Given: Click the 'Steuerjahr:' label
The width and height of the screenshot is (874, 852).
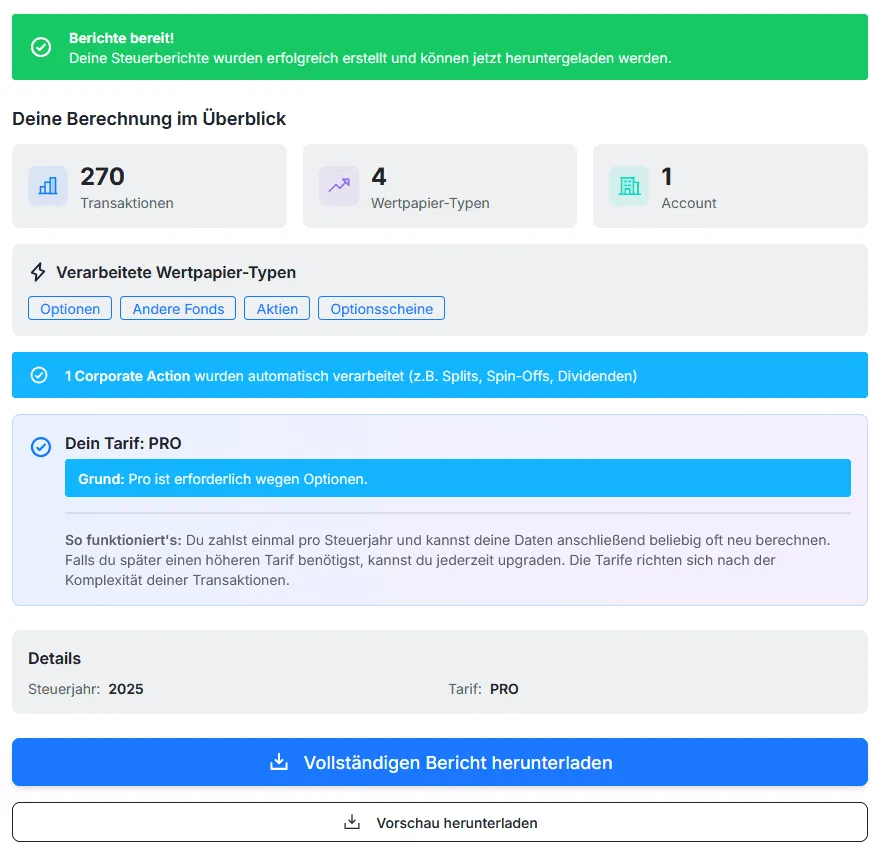Looking at the screenshot, I should (64, 689).
